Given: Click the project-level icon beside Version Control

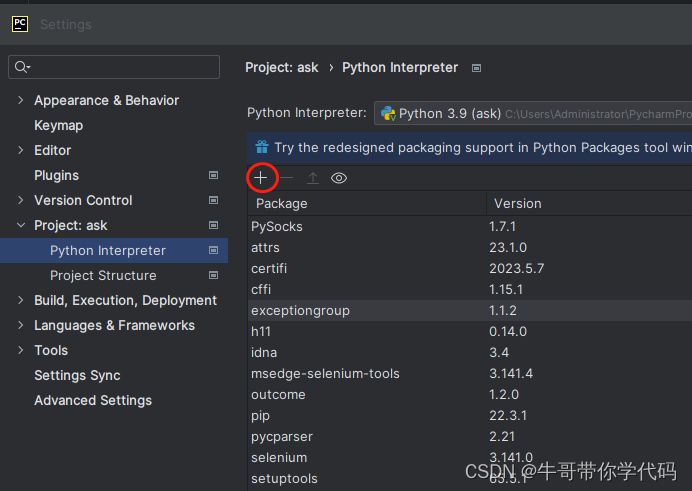Looking at the screenshot, I should (213, 200).
